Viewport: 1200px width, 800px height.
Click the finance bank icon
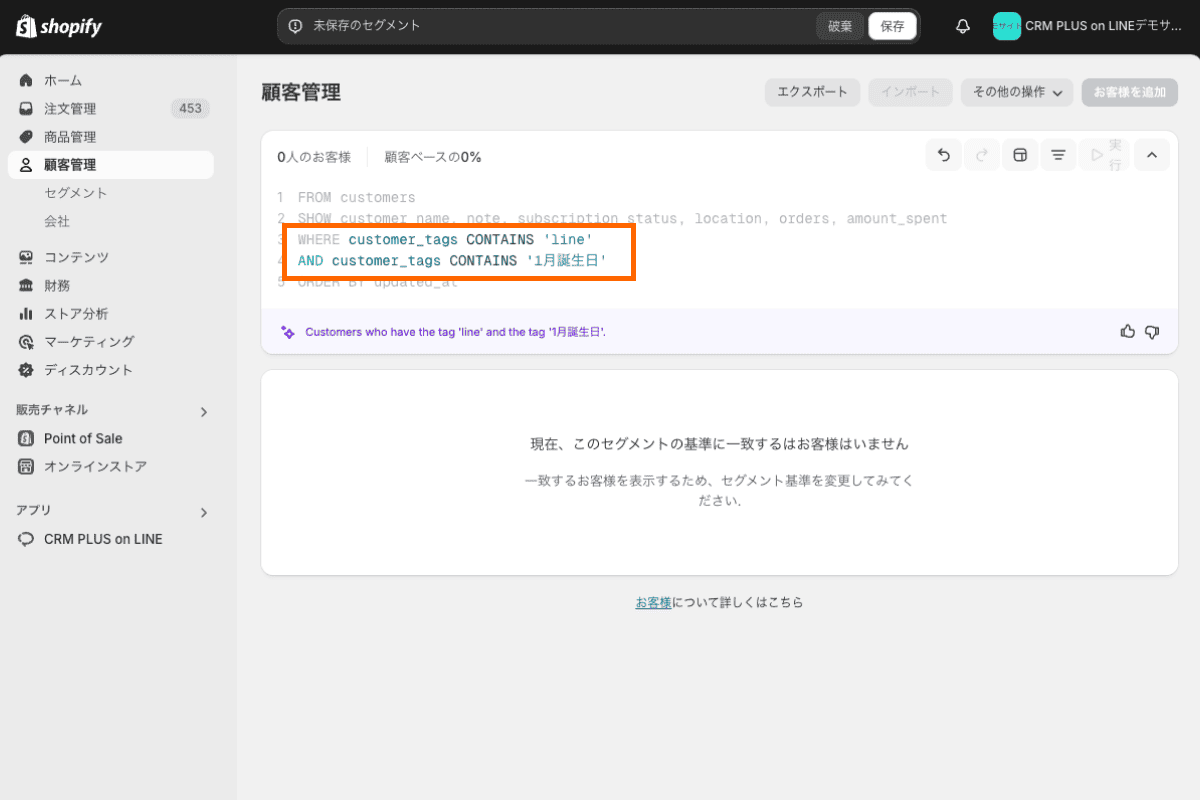tap(26, 285)
